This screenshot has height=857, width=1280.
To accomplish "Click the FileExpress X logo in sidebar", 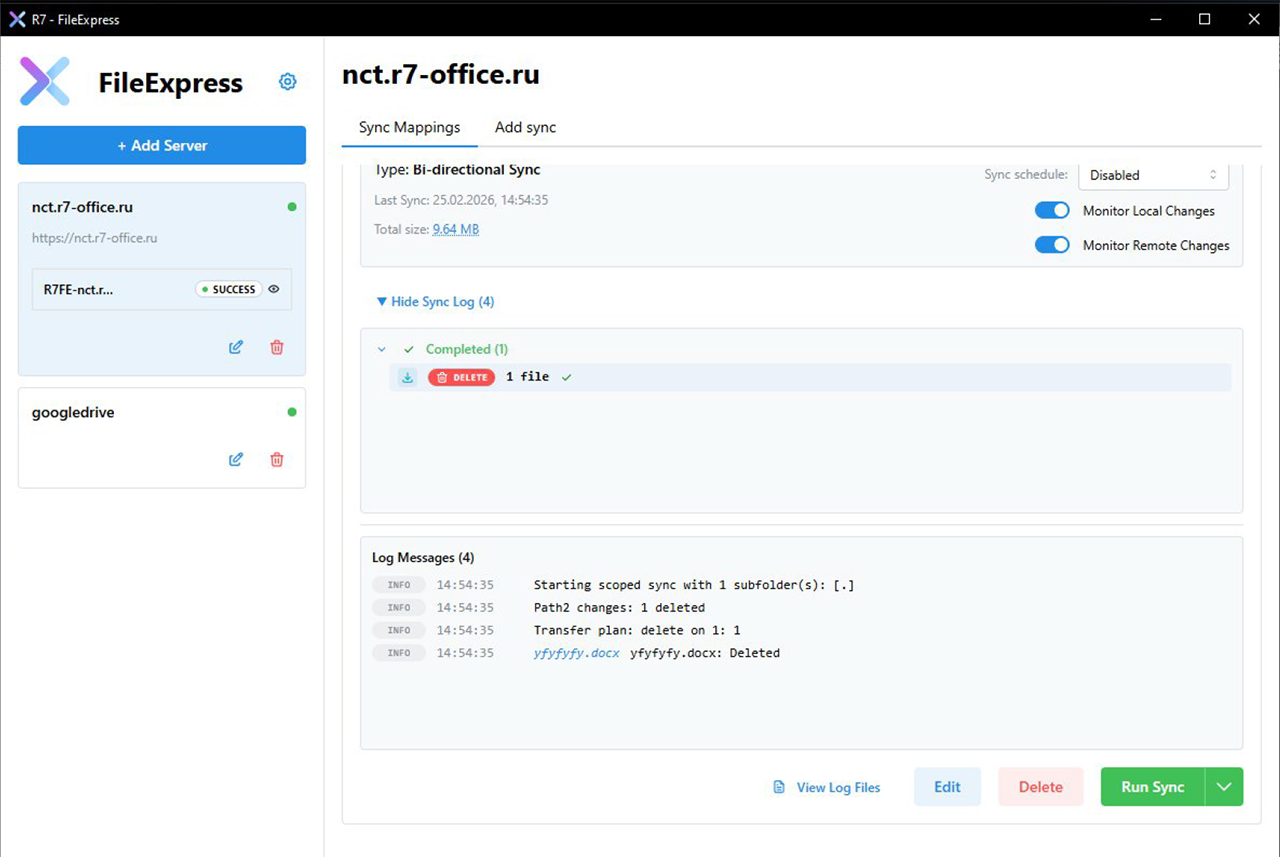I will (x=45, y=82).
